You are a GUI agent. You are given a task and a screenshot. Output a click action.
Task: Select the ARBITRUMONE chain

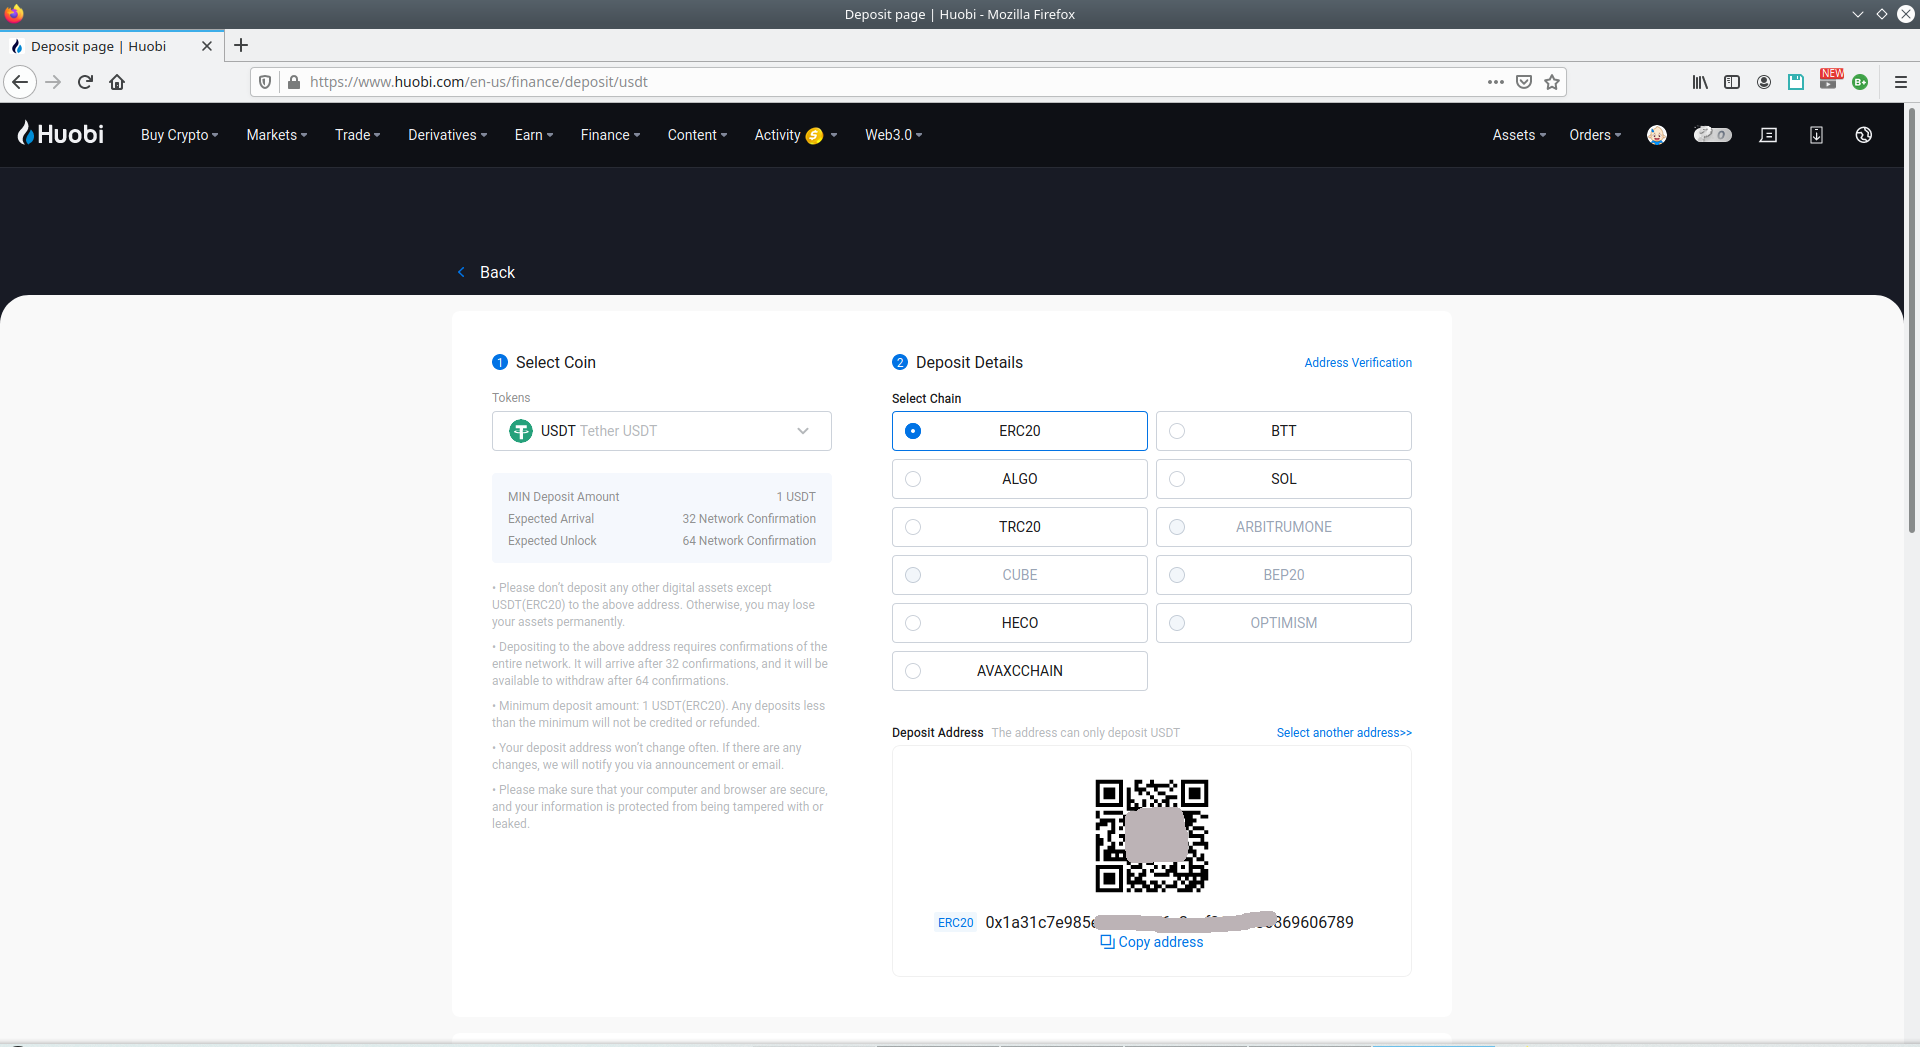(1284, 527)
